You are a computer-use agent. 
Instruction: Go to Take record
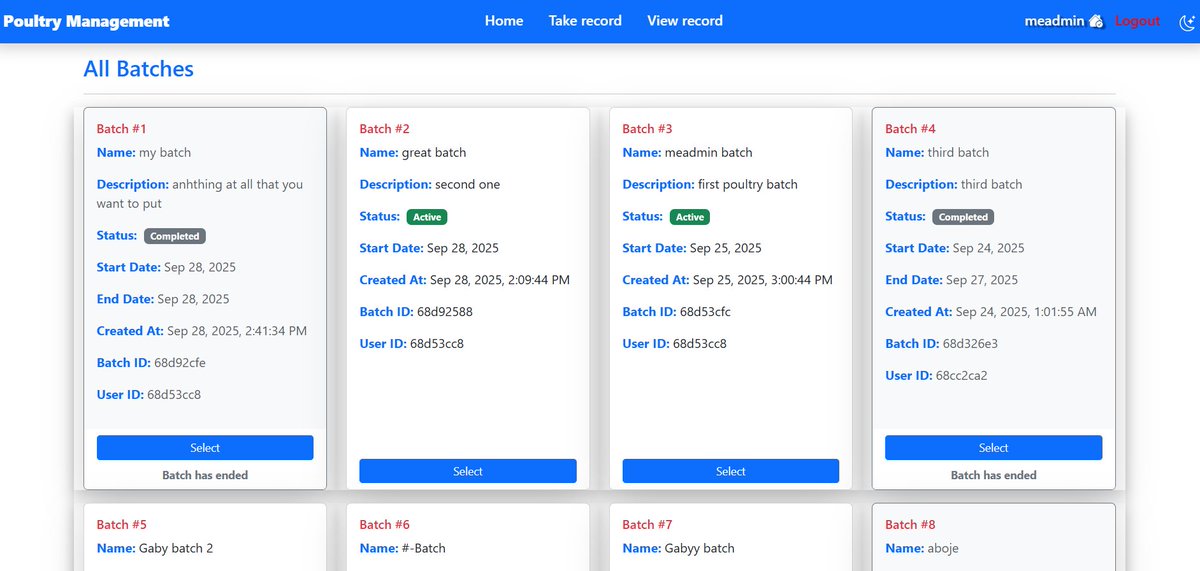tap(585, 21)
